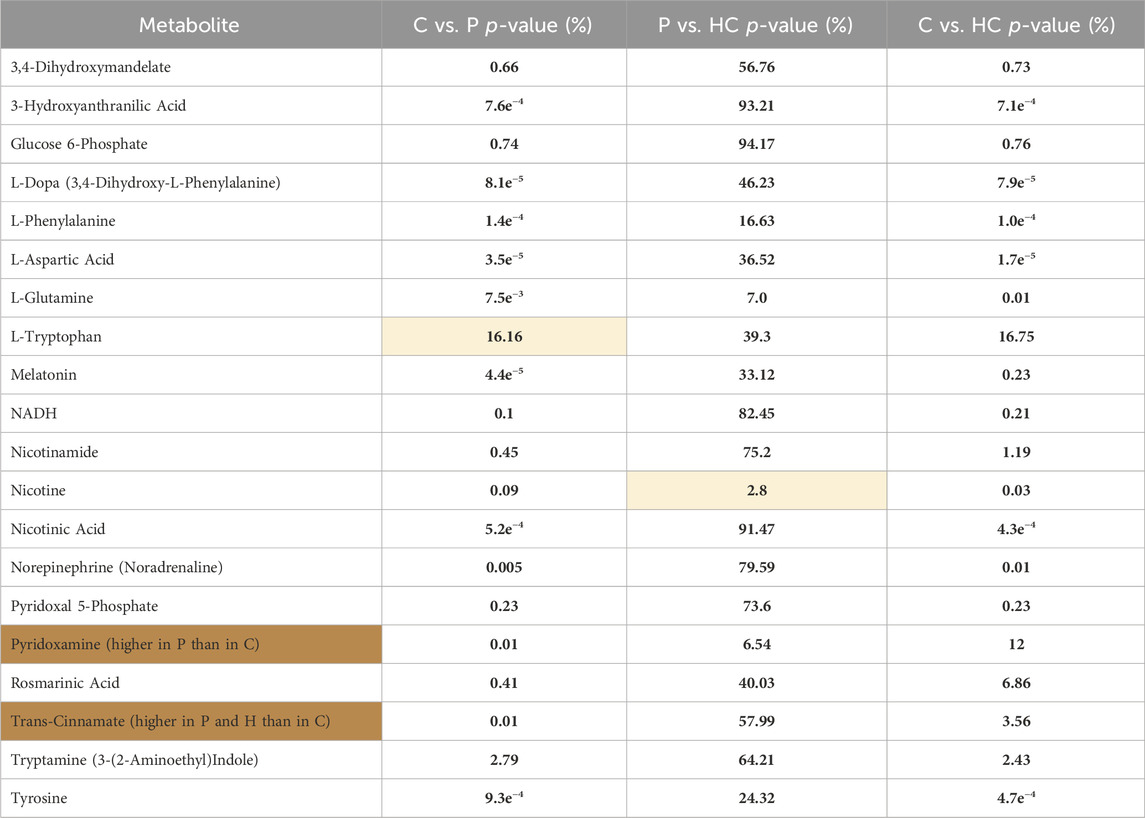
Task: Select value 57.99 in the Trans-Cinnamate row
Action: (757, 721)
